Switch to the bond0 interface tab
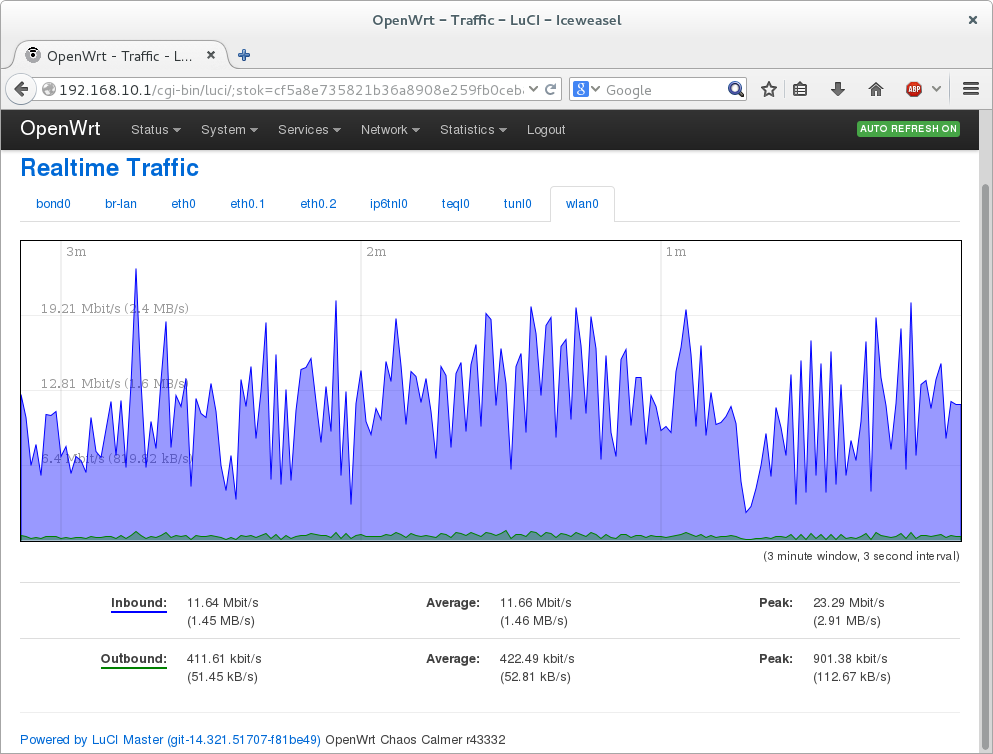993x754 pixels. 53,204
